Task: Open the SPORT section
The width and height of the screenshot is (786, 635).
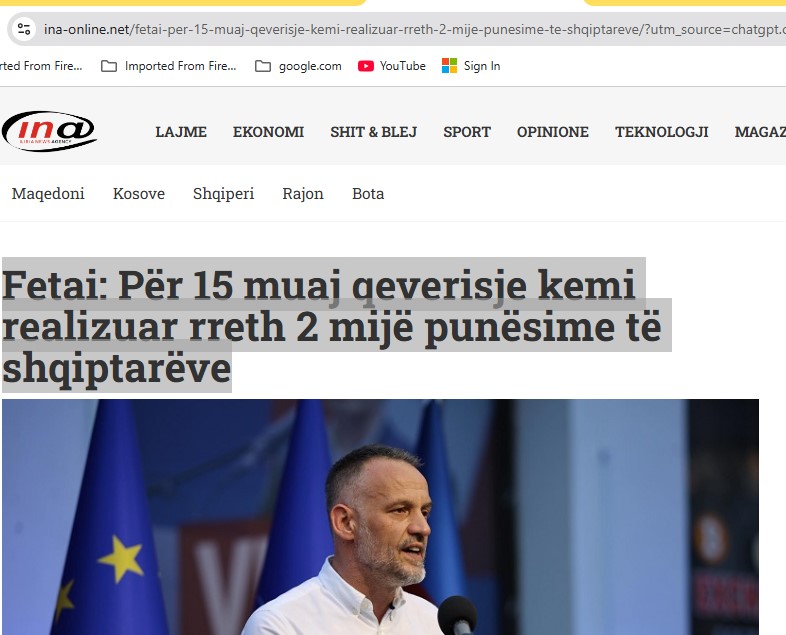Action: (467, 132)
